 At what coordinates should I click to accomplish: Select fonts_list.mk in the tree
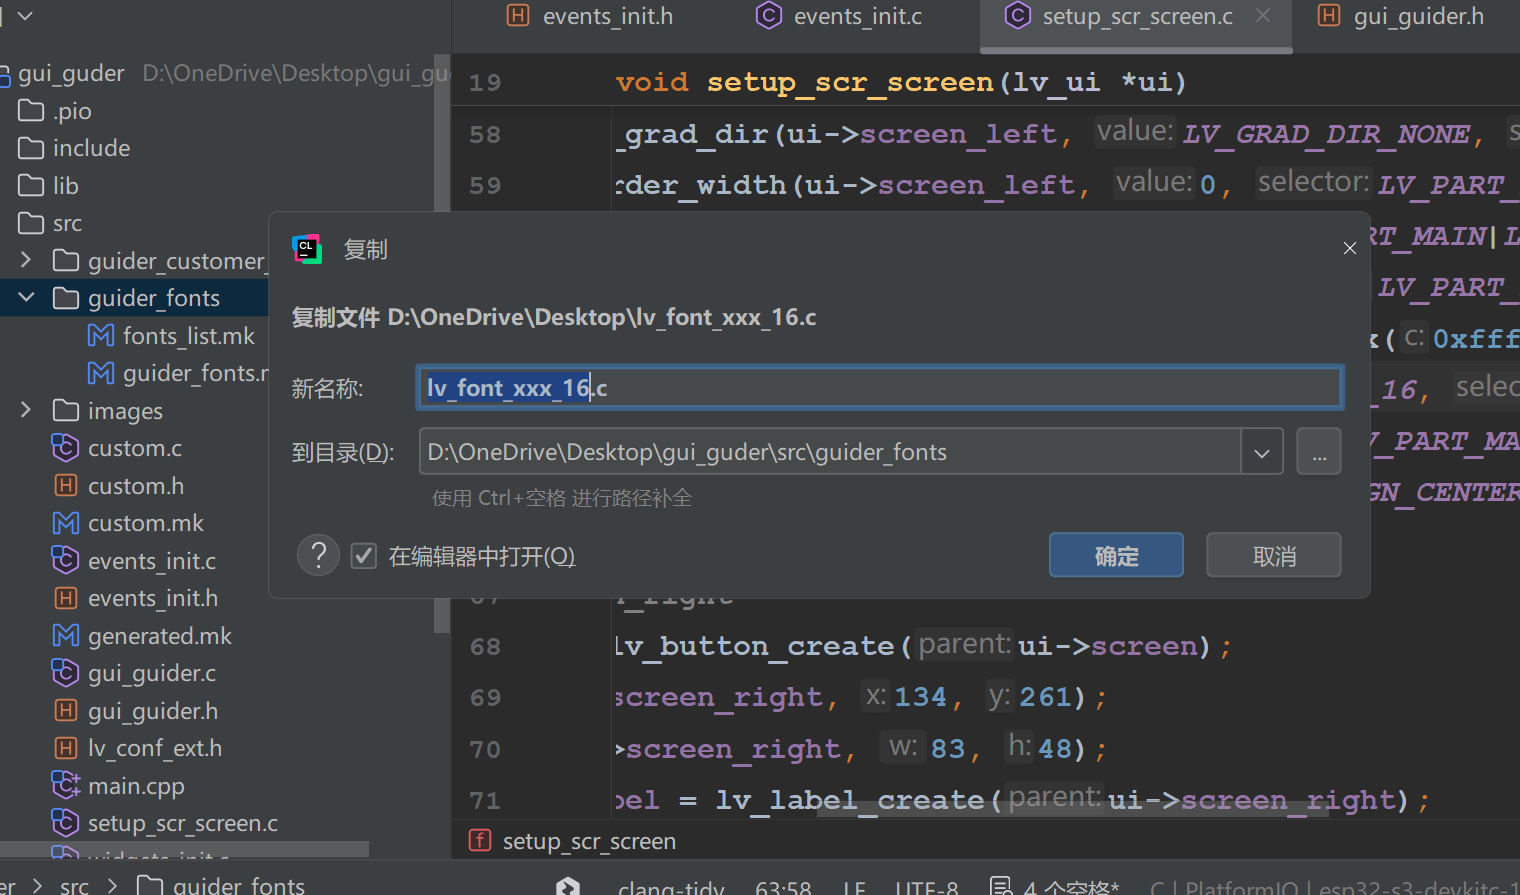click(189, 335)
